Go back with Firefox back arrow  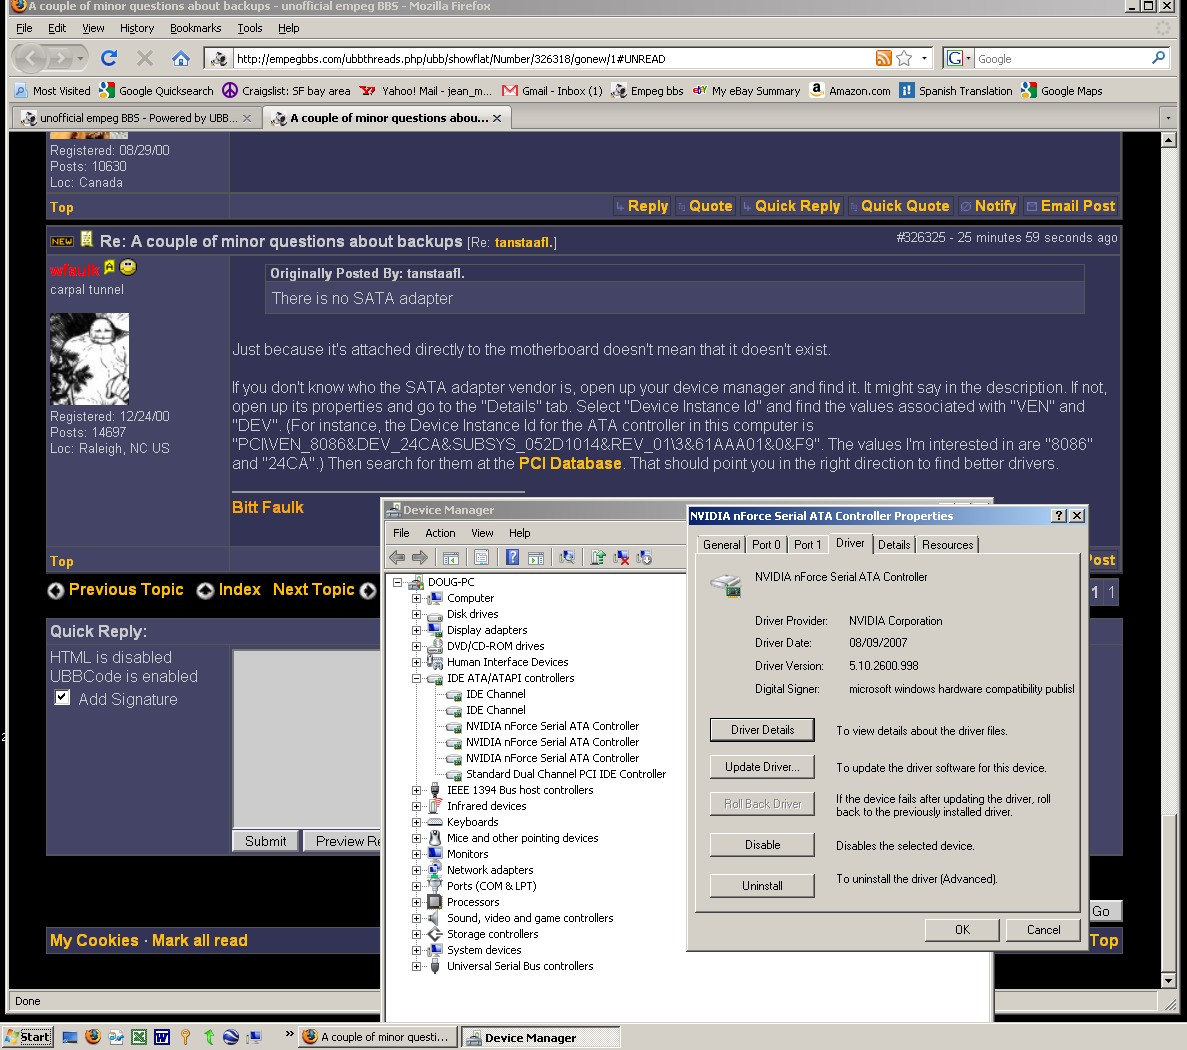[x=30, y=58]
